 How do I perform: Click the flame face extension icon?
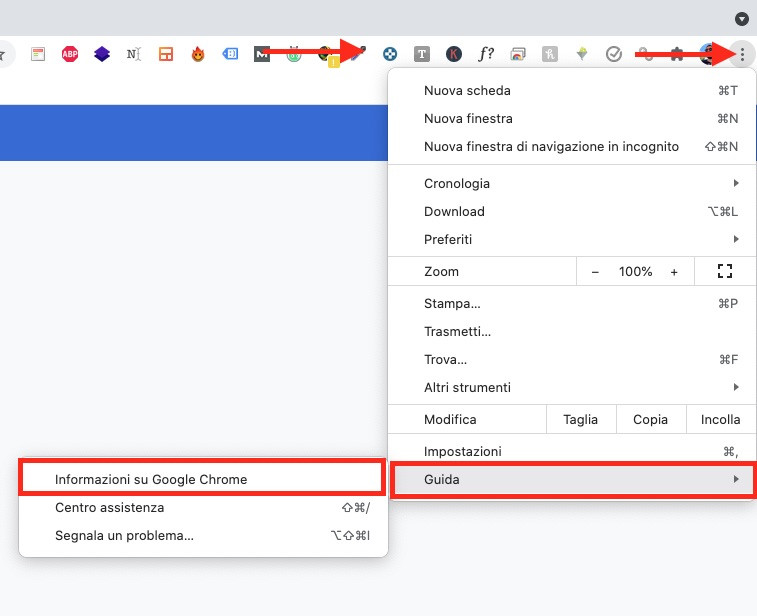(197, 54)
